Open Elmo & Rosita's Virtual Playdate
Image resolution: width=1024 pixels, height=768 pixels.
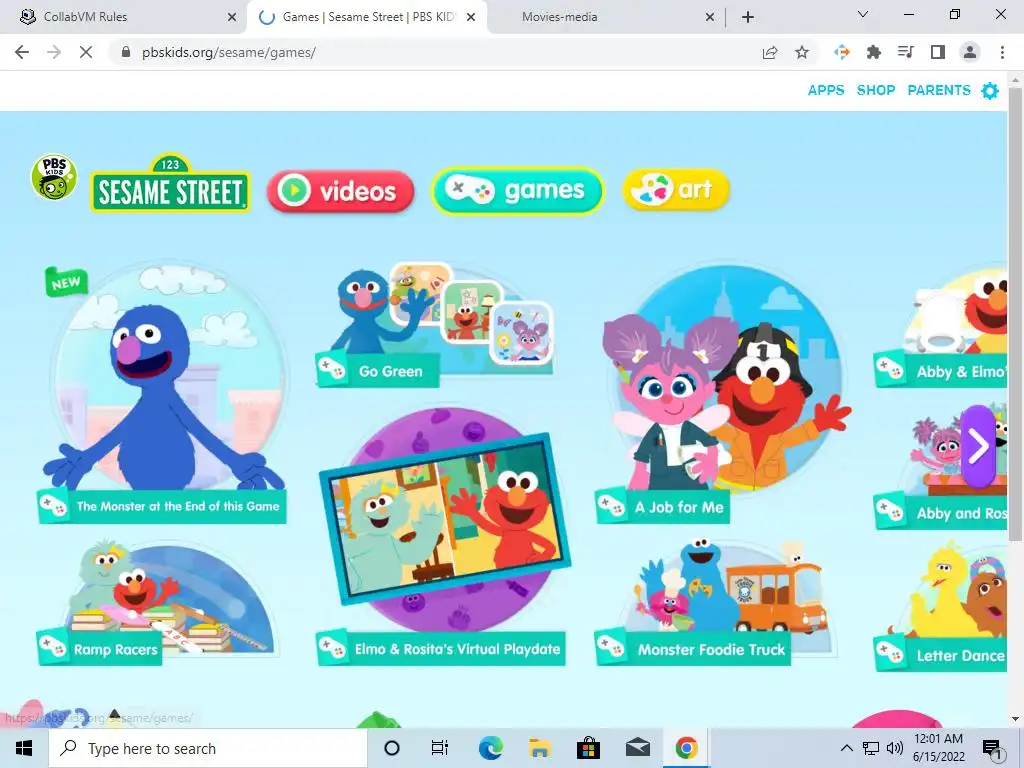point(442,536)
